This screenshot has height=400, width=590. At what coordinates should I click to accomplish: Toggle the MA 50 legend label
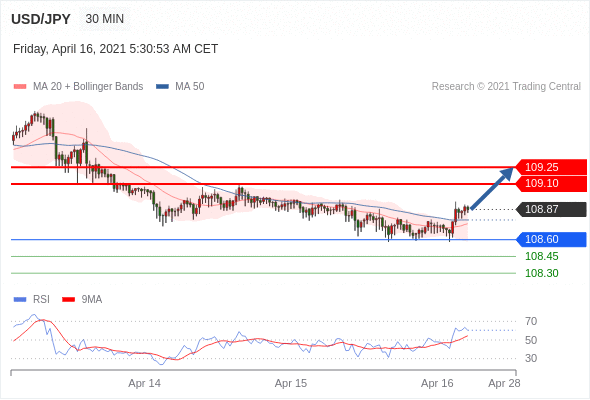190,87
